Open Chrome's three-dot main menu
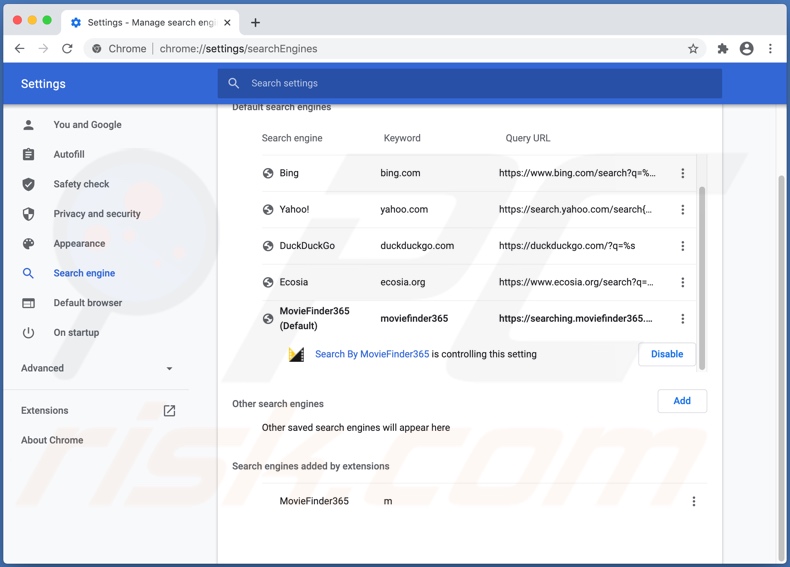 [770, 49]
